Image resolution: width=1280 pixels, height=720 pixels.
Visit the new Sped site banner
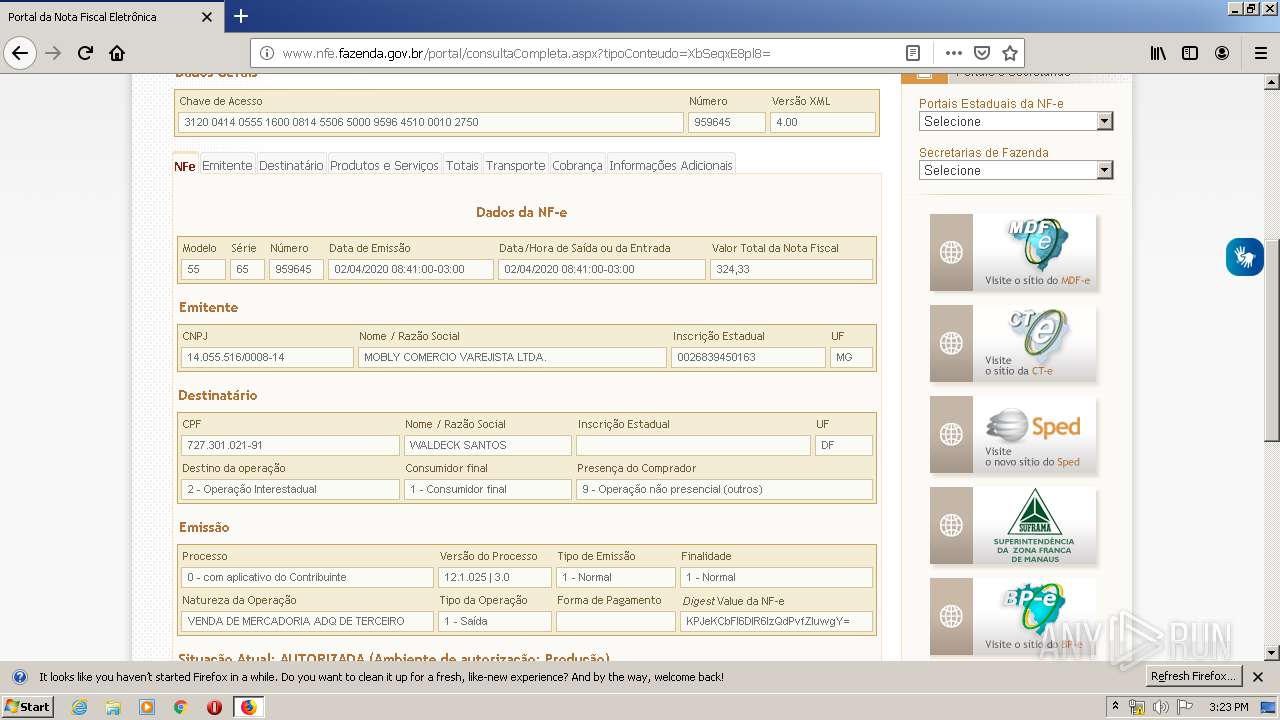coord(1013,434)
